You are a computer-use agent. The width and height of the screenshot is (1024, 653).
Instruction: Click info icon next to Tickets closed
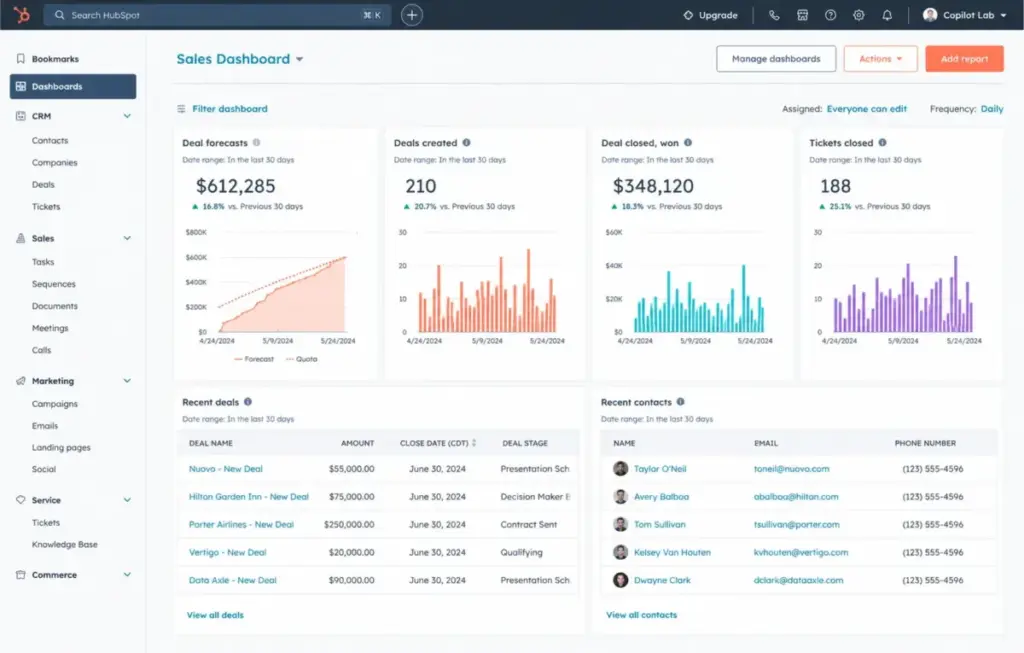coord(882,142)
